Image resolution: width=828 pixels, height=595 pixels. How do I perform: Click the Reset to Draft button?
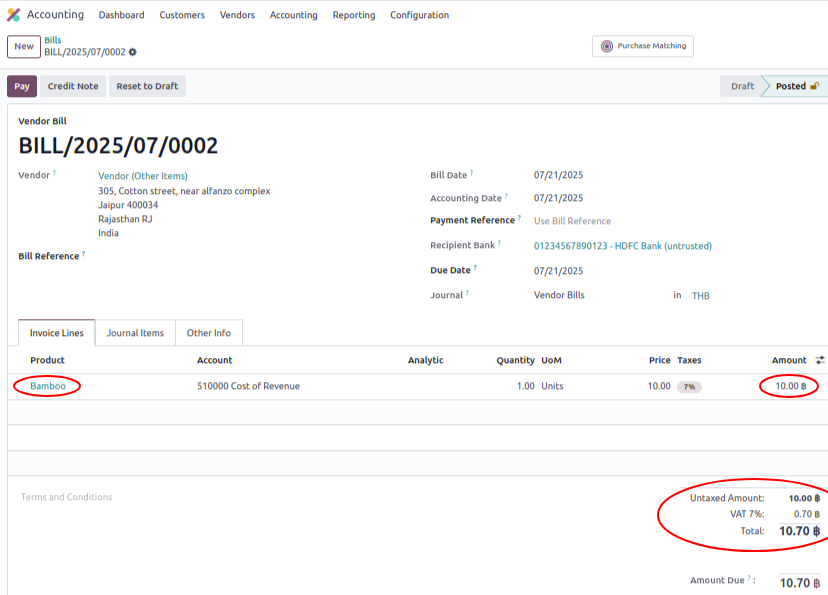pos(147,86)
